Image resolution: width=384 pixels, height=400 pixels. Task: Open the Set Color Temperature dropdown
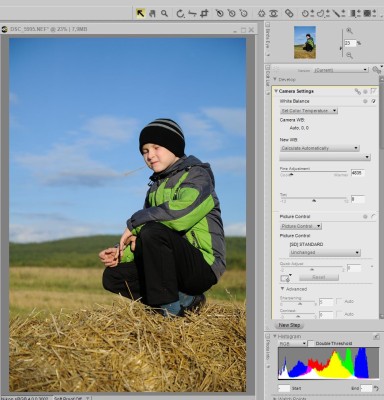coord(309,111)
